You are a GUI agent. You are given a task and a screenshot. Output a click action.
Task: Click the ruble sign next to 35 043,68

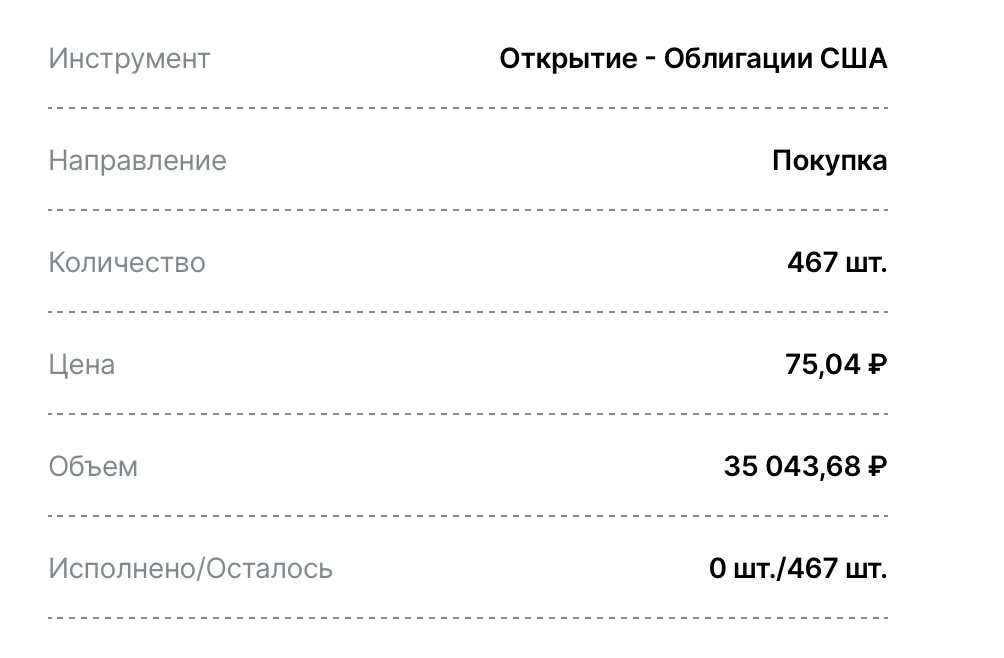[x=878, y=467]
